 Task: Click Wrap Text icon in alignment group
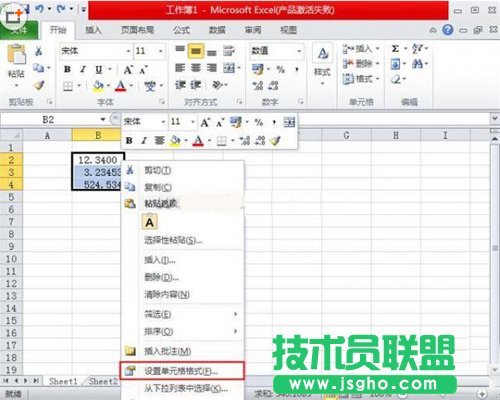pyautogui.click(x=229, y=51)
